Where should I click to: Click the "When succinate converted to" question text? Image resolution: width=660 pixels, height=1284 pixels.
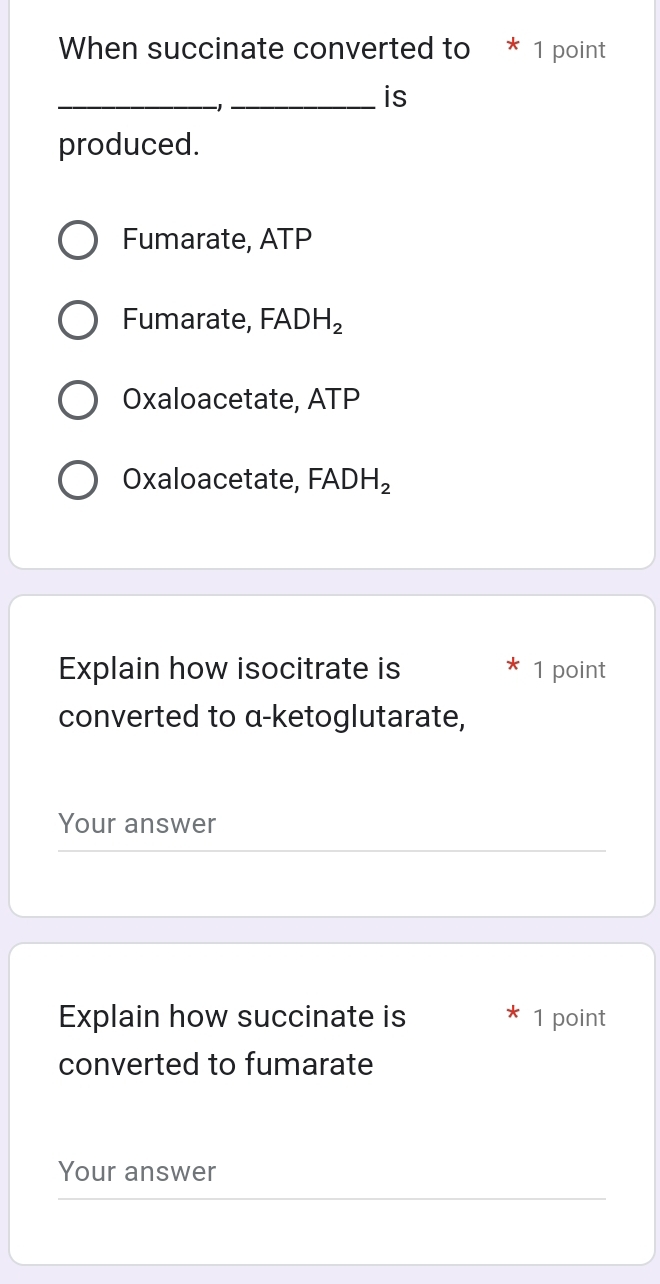click(264, 49)
